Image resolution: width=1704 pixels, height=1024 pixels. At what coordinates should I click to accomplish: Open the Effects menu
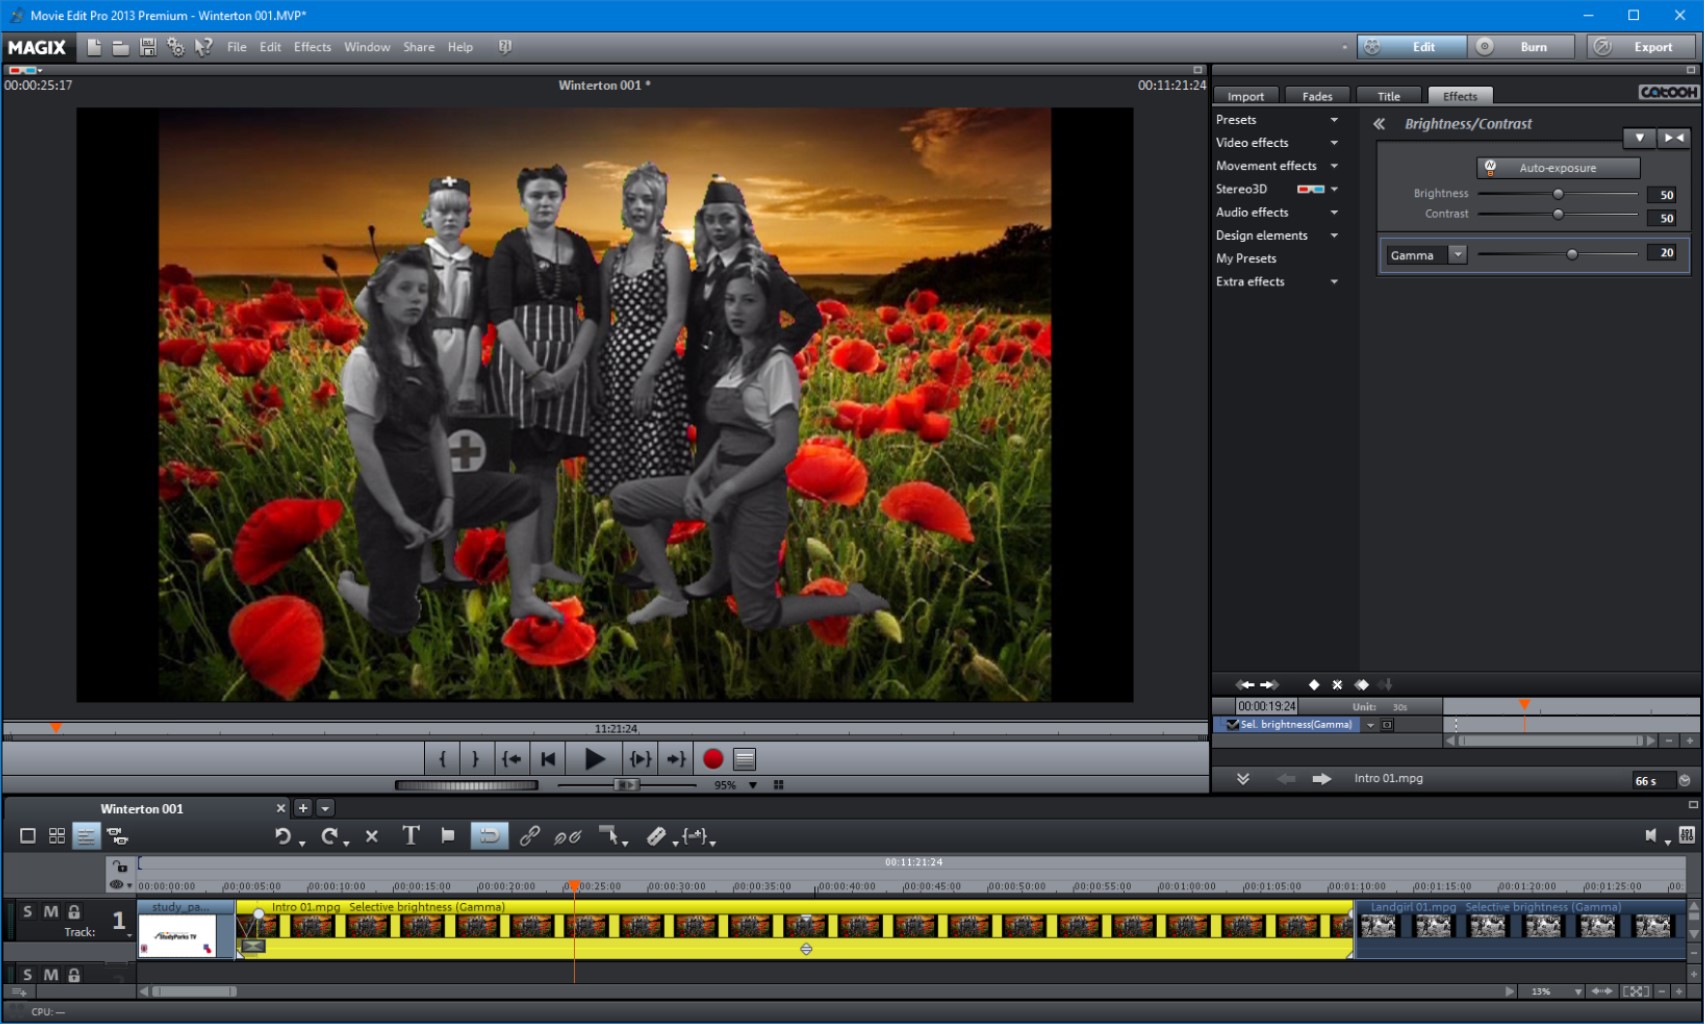pos(312,47)
